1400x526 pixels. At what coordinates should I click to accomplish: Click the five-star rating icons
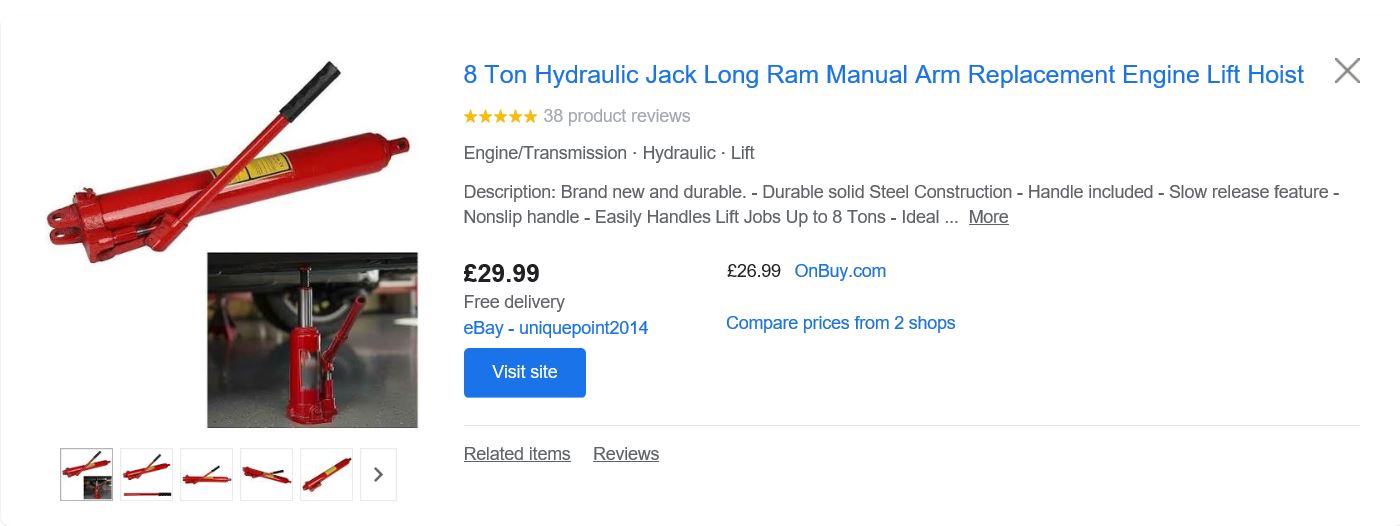tap(500, 116)
